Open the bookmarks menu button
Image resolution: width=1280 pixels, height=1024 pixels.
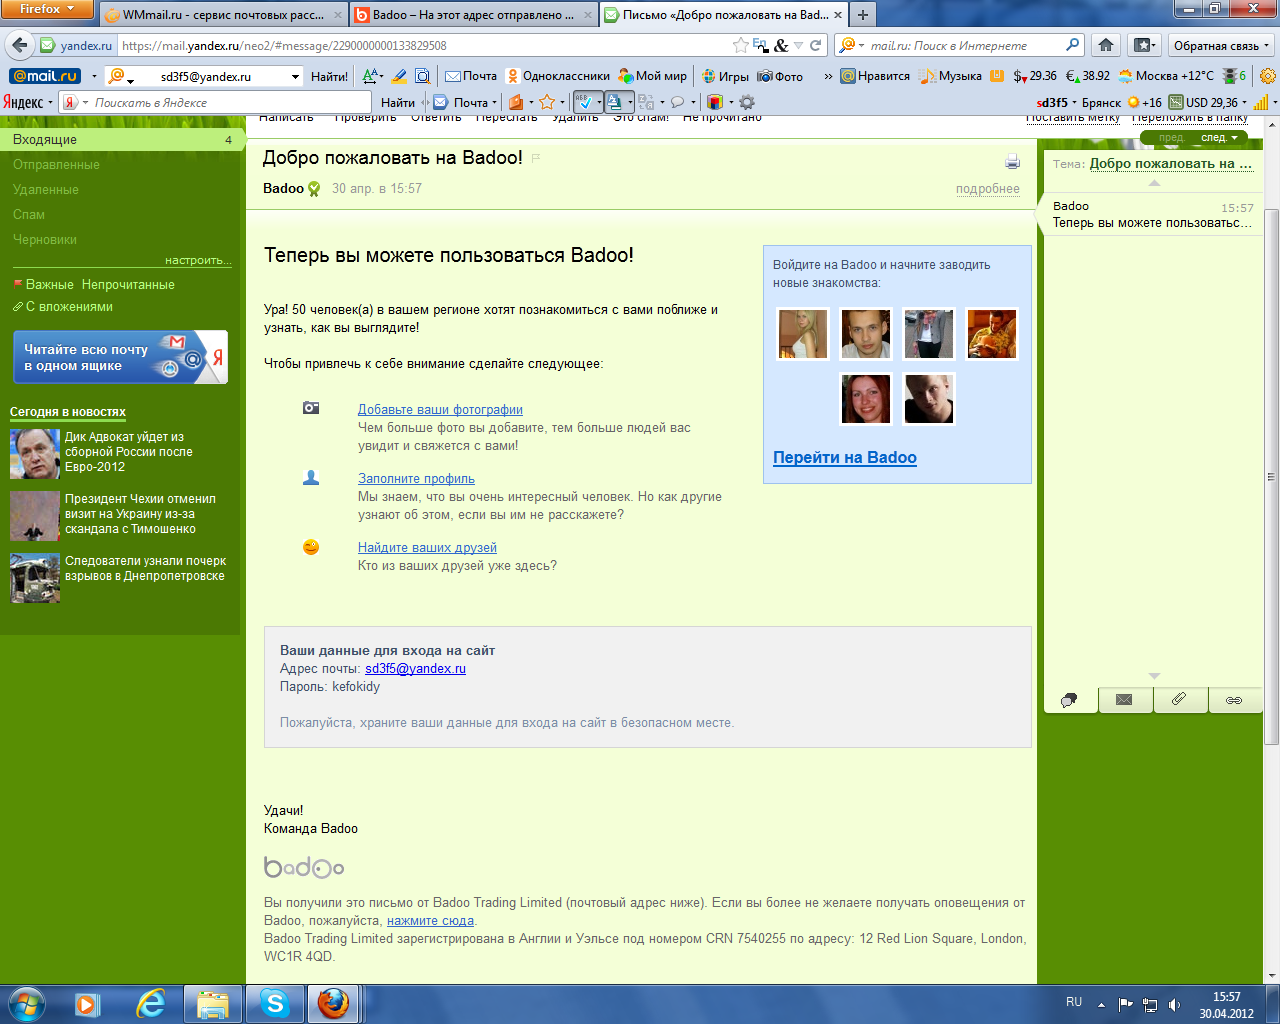coord(1143,45)
